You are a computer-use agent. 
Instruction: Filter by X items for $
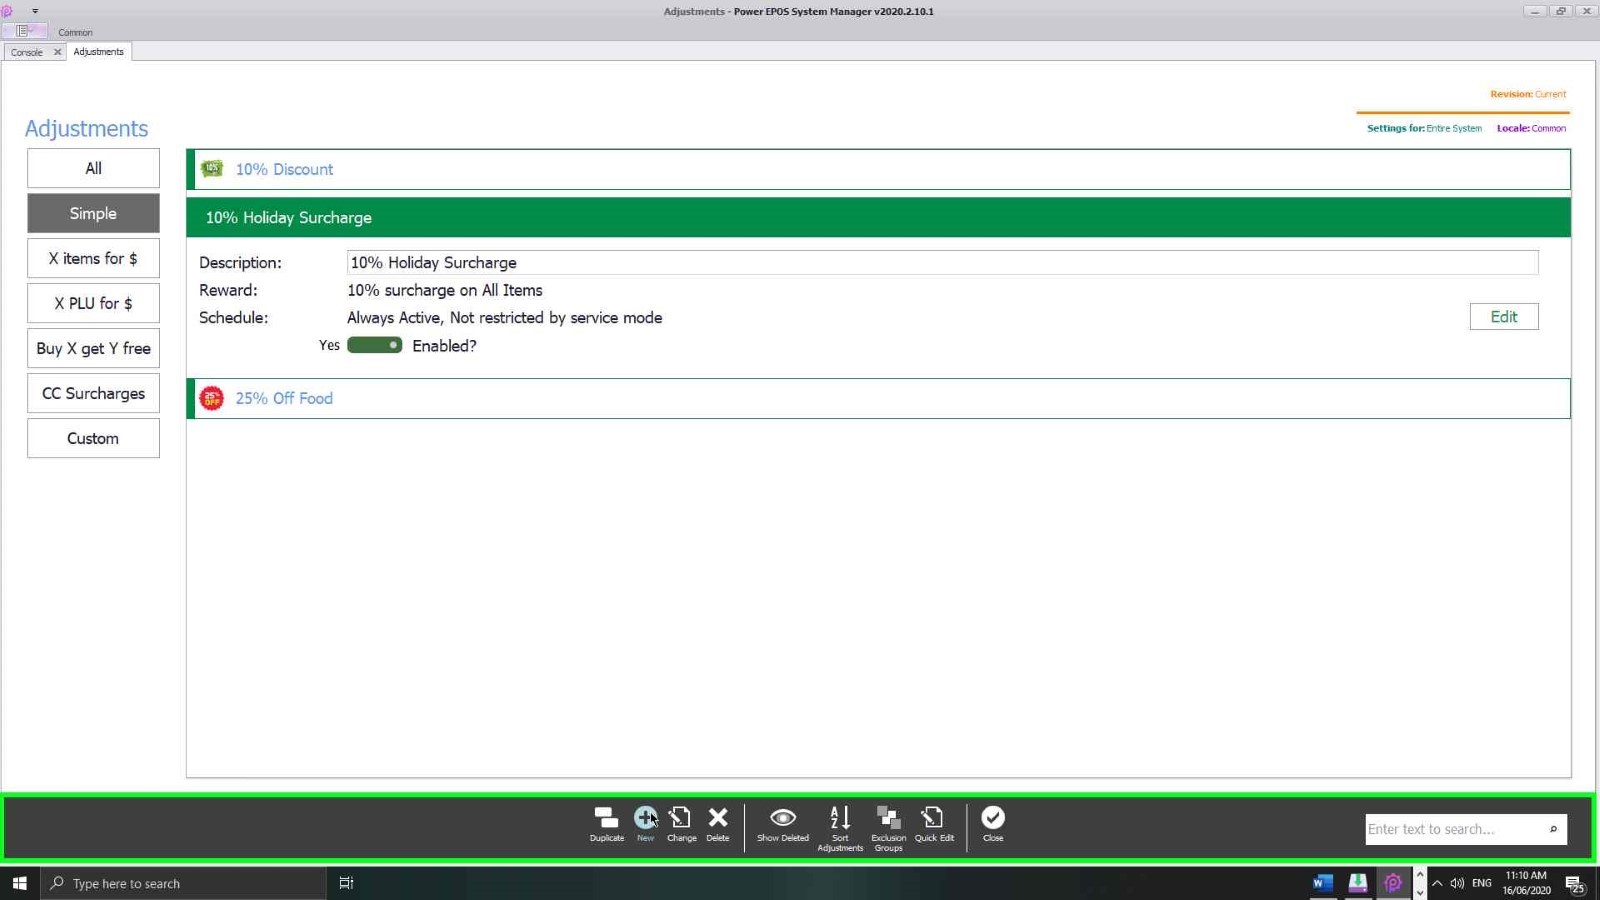(93, 258)
